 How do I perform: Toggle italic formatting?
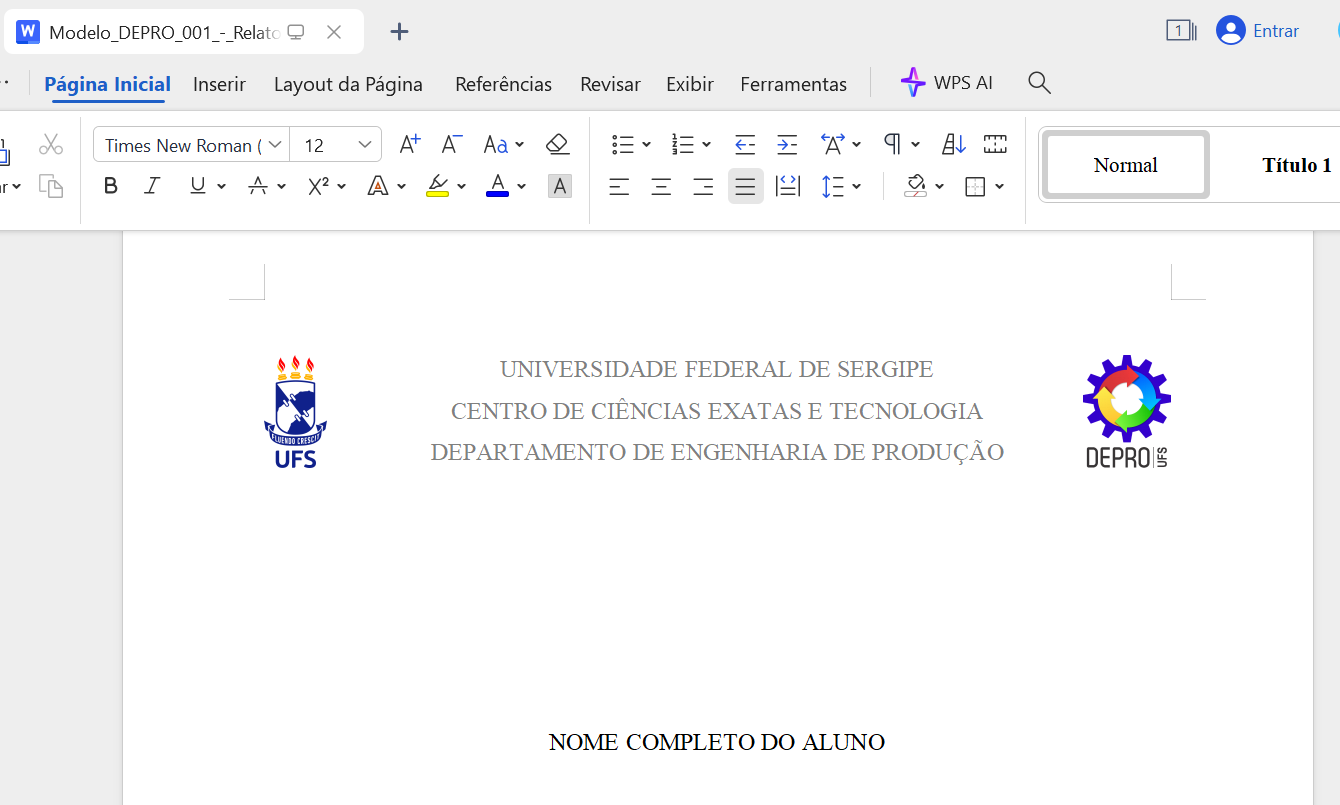pyautogui.click(x=152, y=186)
